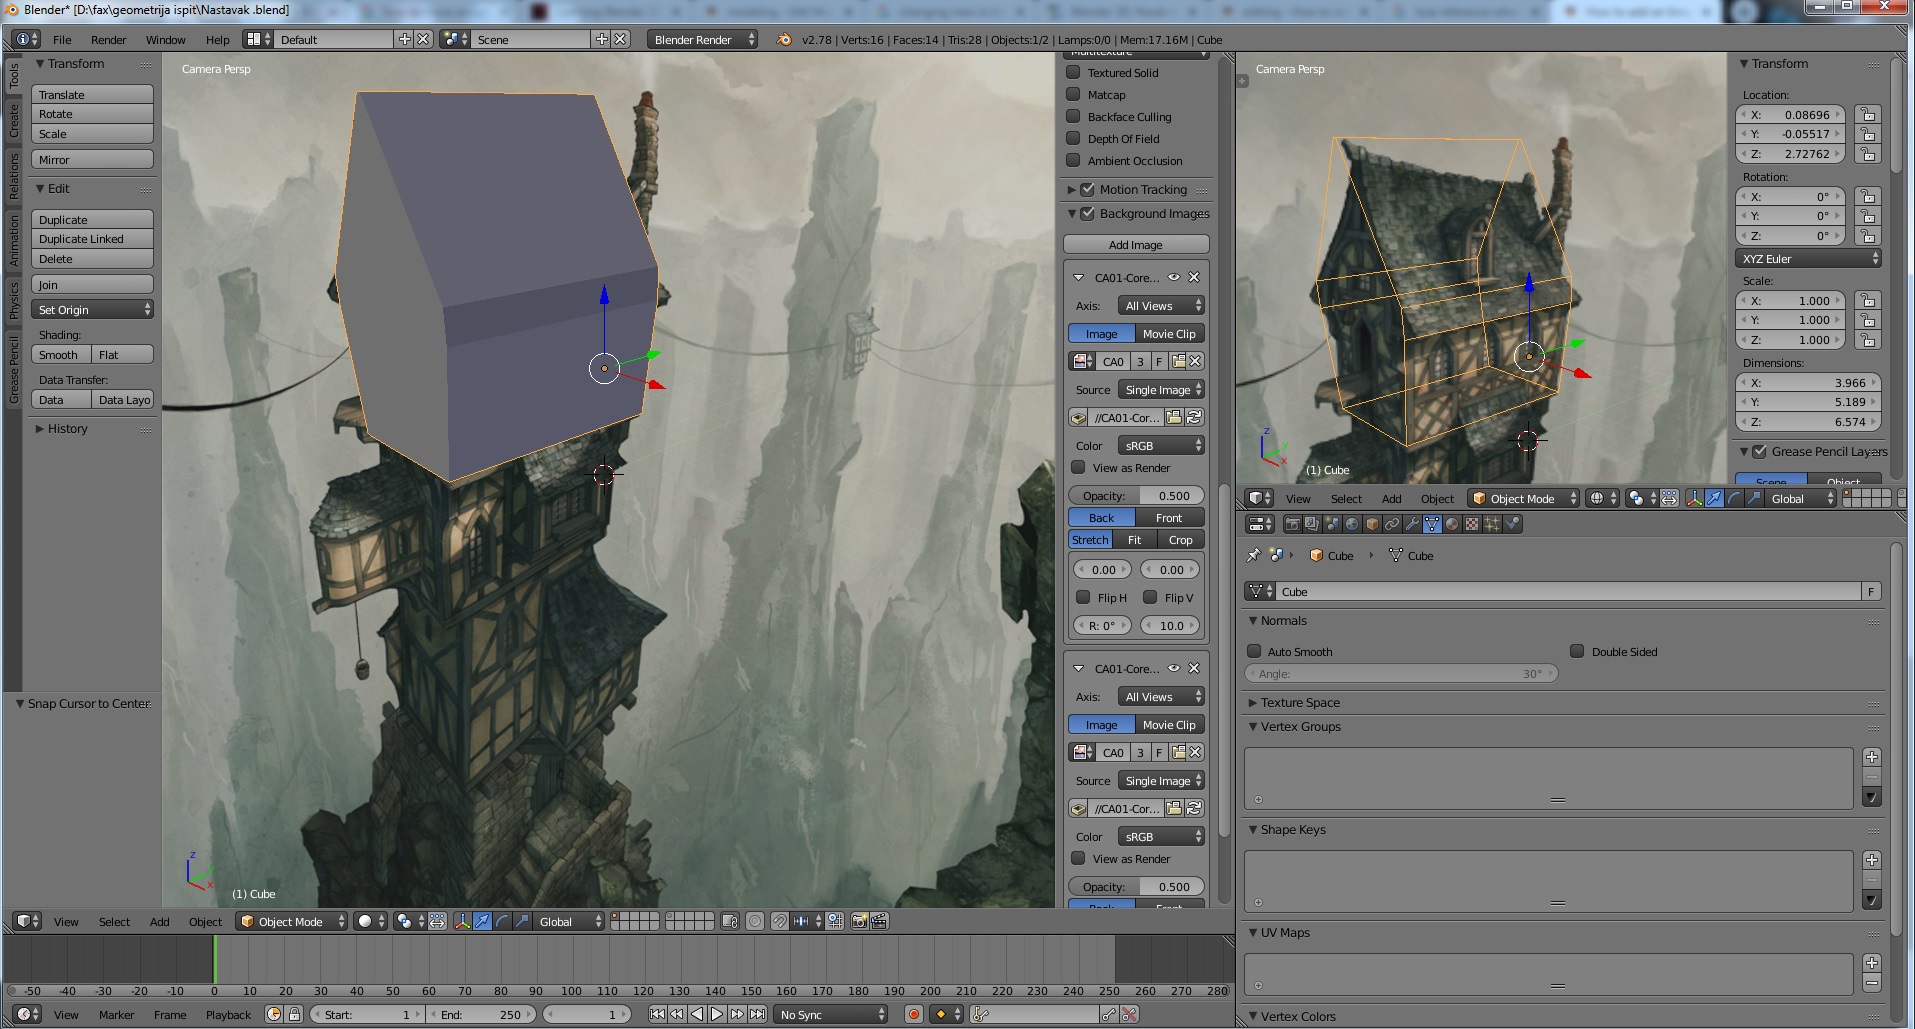
Task: Open the Marker menu in timeline
Action: tap(116, 1014)
